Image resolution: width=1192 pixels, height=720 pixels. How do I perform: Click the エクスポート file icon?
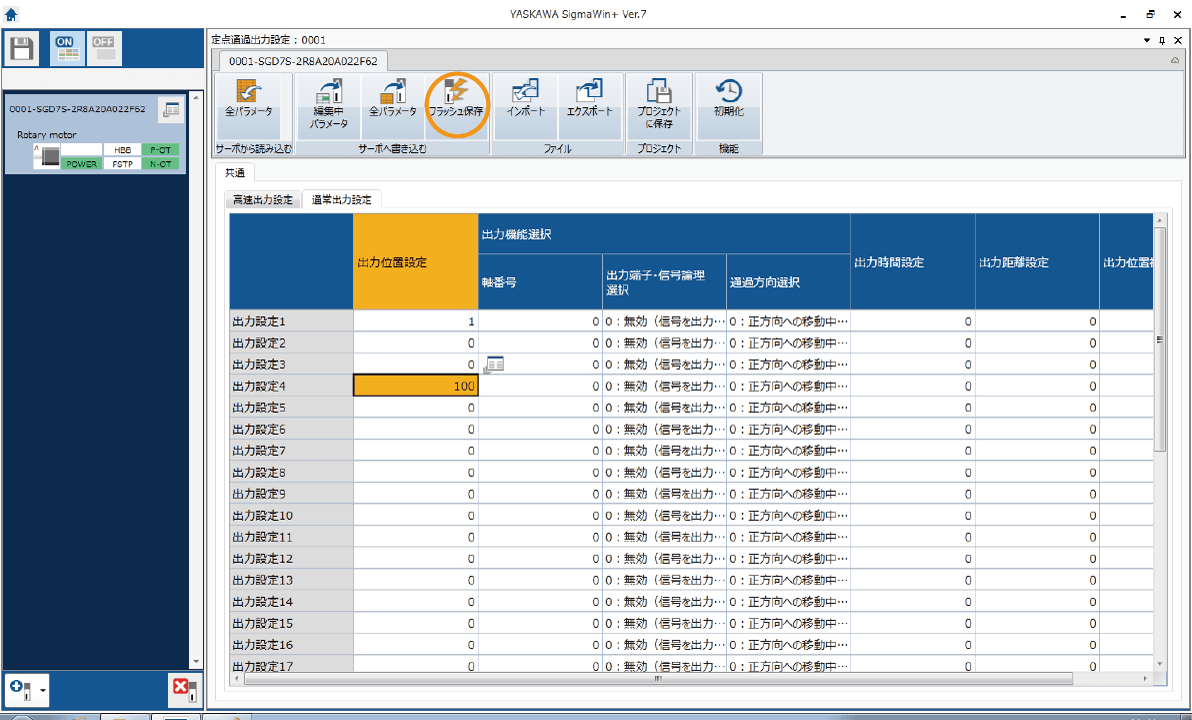point(589,97)
